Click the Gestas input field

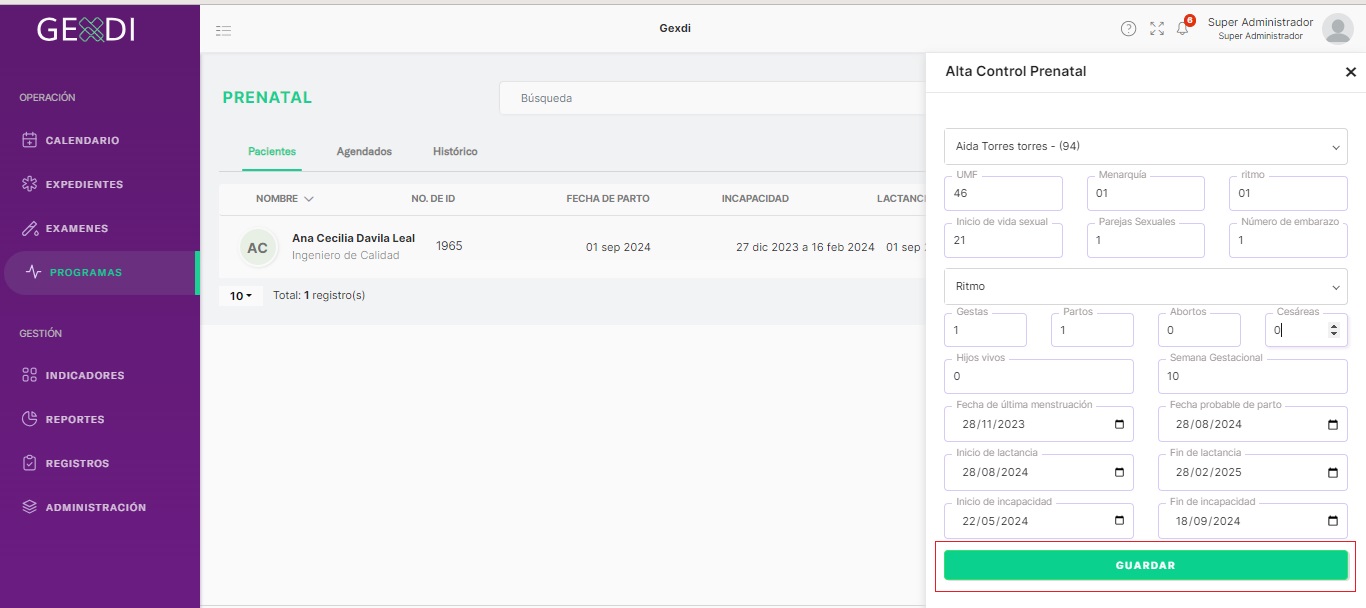pyautogui.click(x=985, y=330)
